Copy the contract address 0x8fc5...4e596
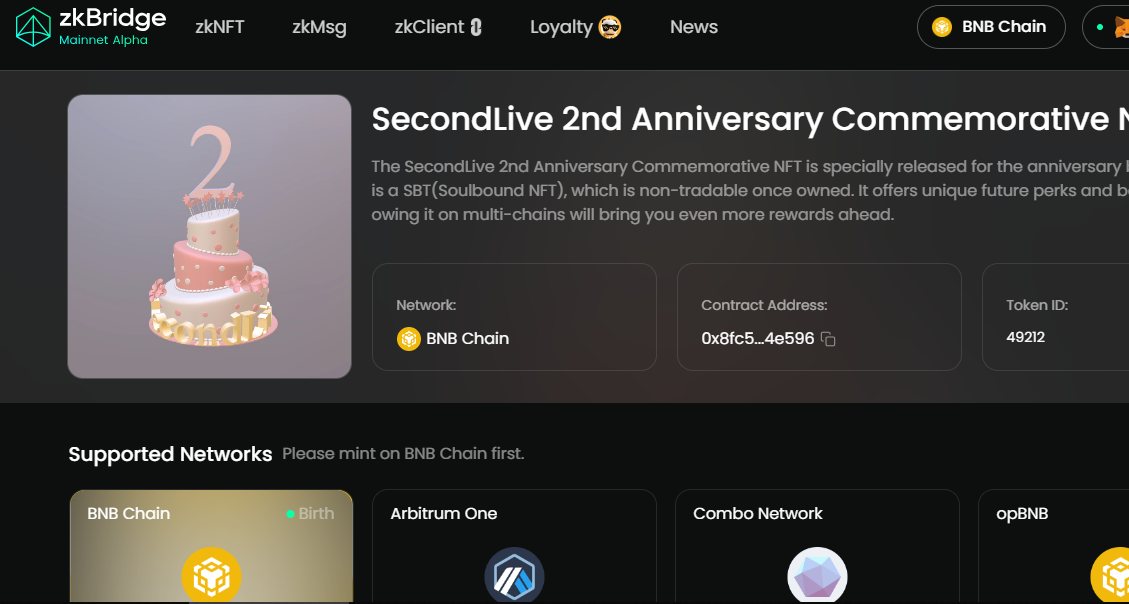 827,340
